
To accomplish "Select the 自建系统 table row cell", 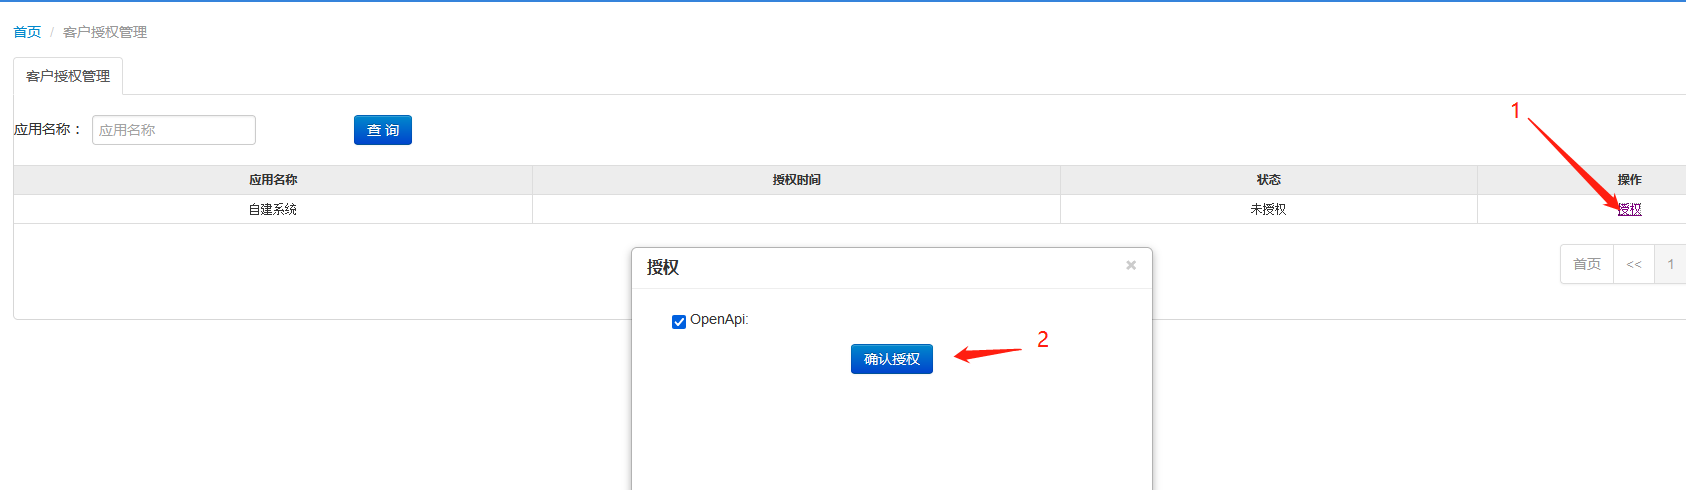I will pos(273,209).
